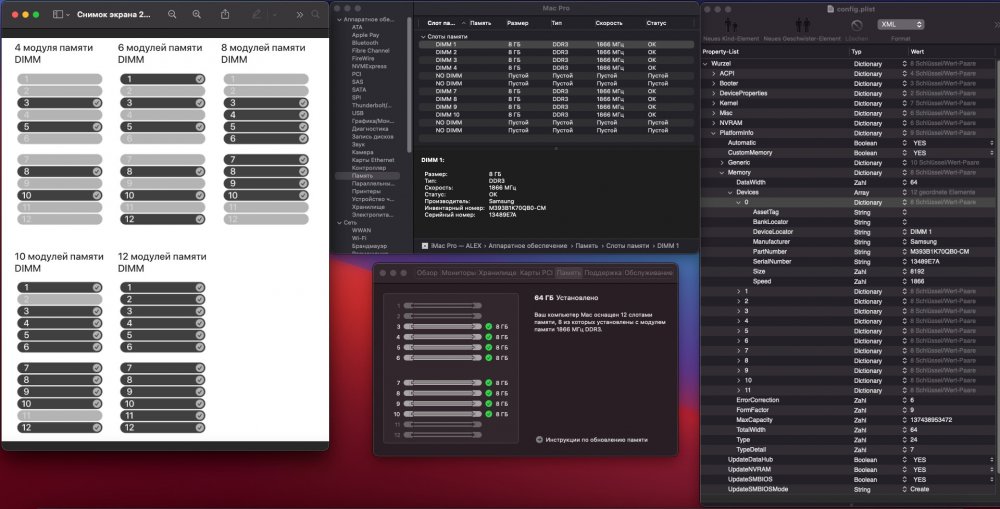Select the DIMM 10 row
Viewport: 1000px width, 509px height.
pyautogui.click(x=555, y=115)
